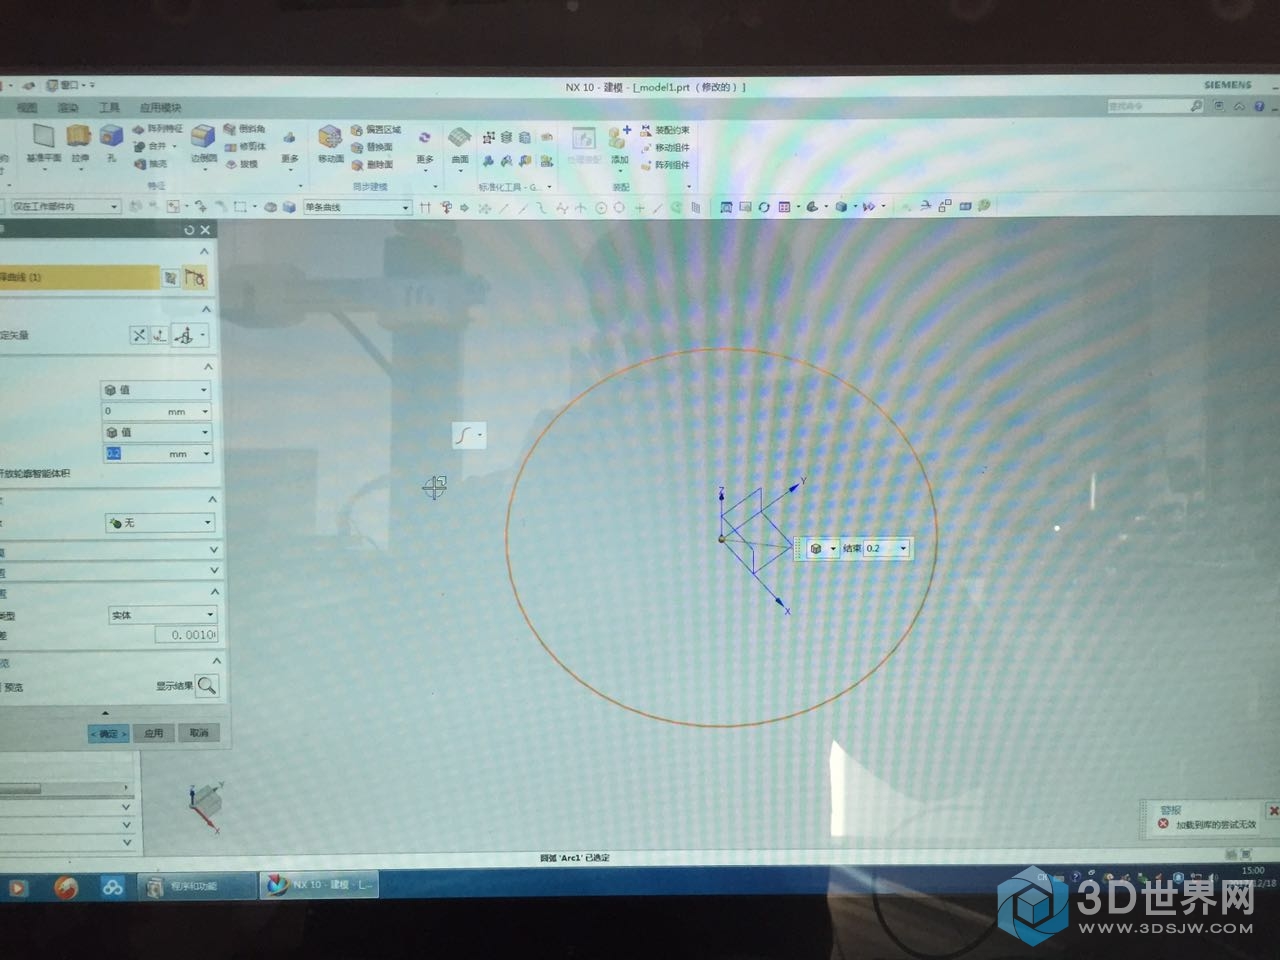Open the curve rule dropdown (单条曲线)
The height and width of the screenshot is (960, 1280).
(357, 207)
